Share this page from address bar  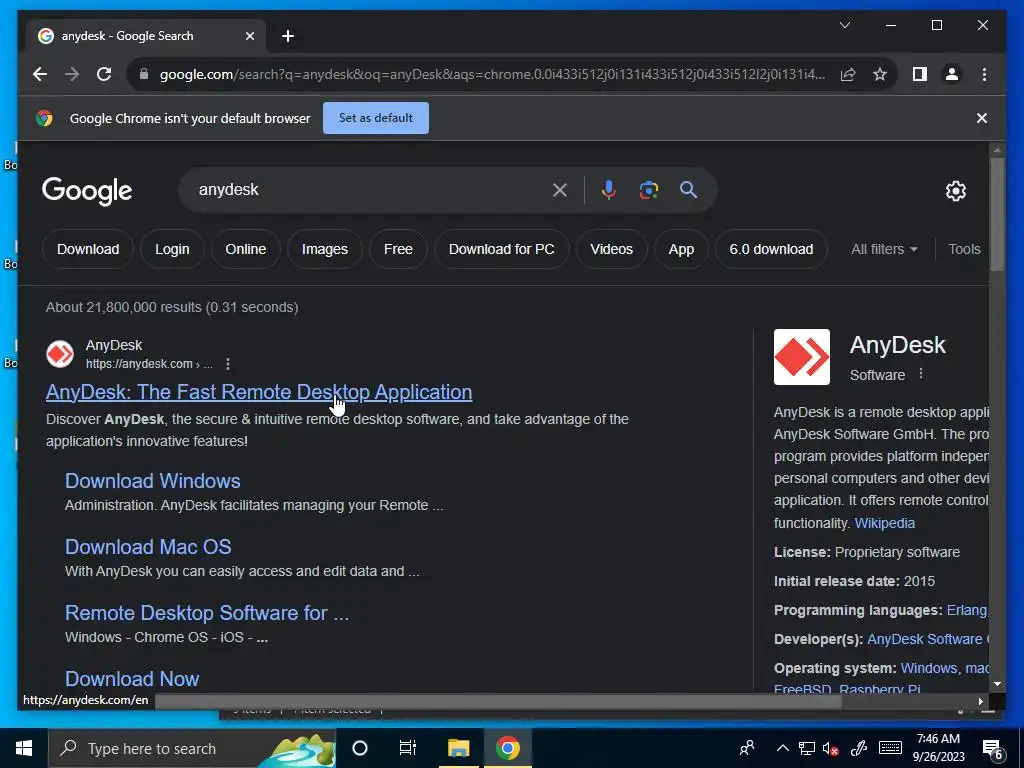point(848,74)
